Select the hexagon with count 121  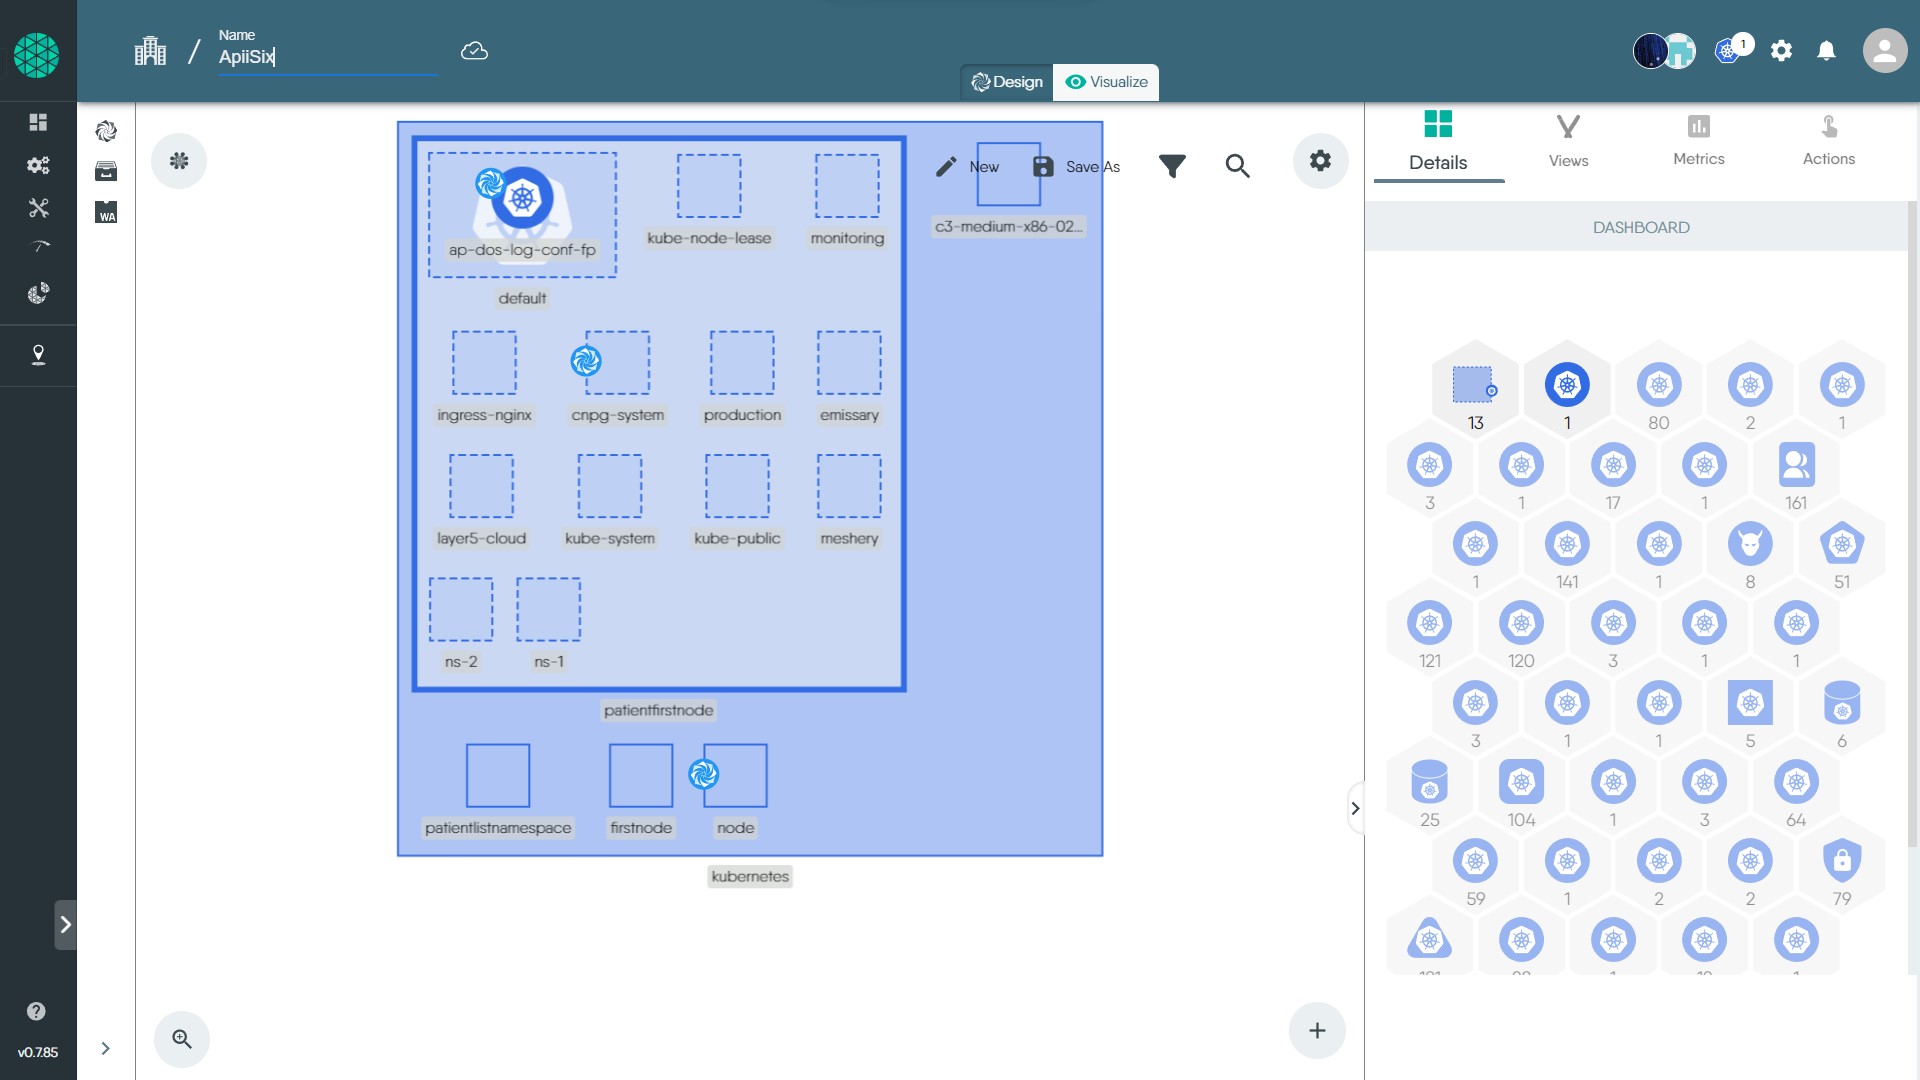click(x=1430, y=628)
